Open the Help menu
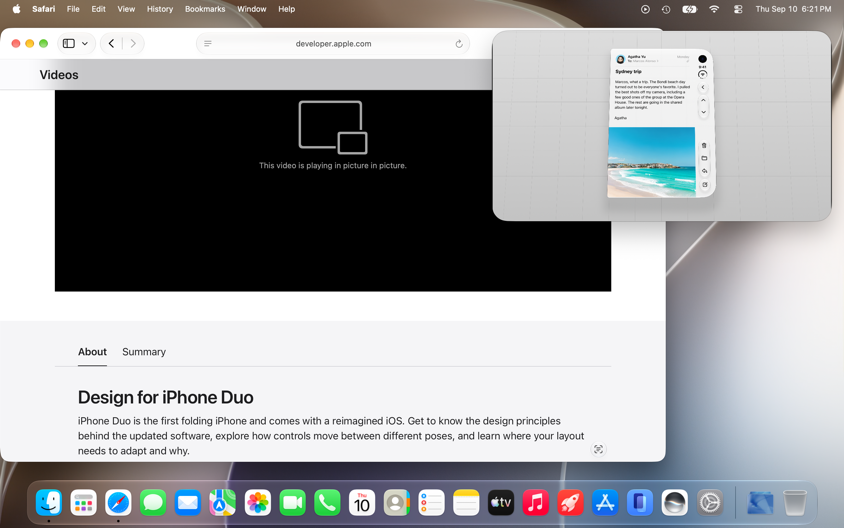 pos(286,9)
